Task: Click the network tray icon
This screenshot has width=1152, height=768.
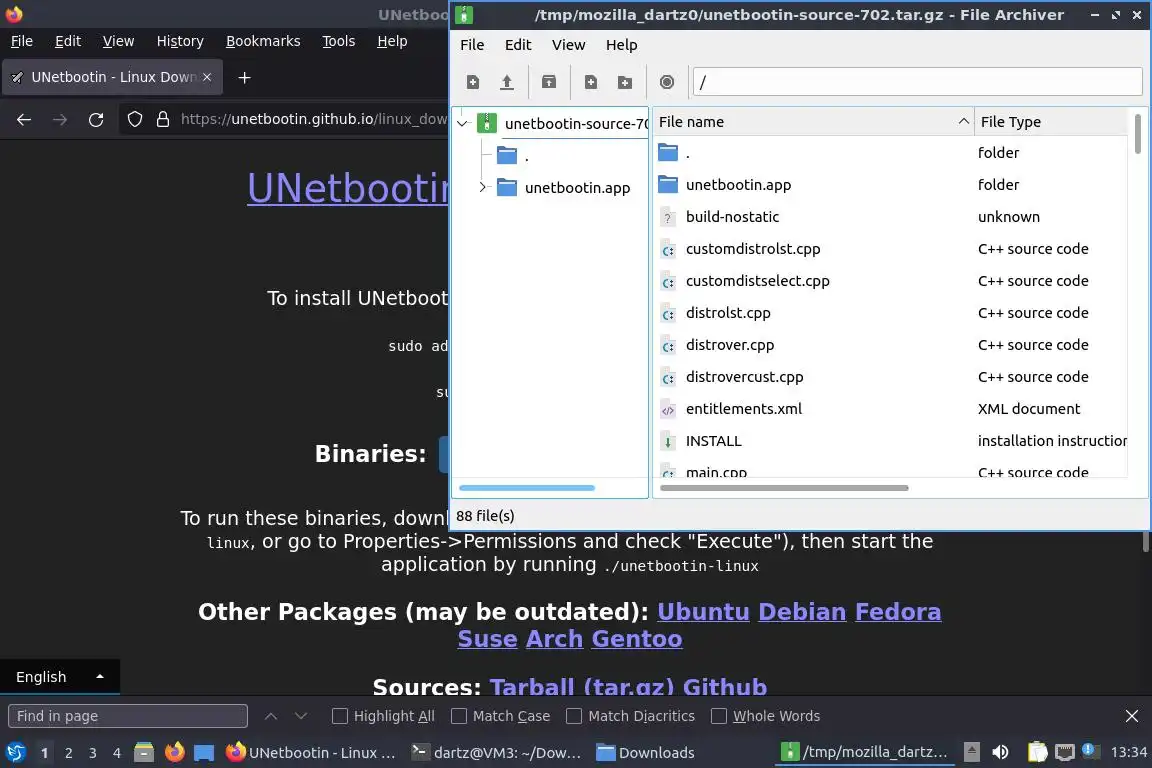Action: 1065,753
